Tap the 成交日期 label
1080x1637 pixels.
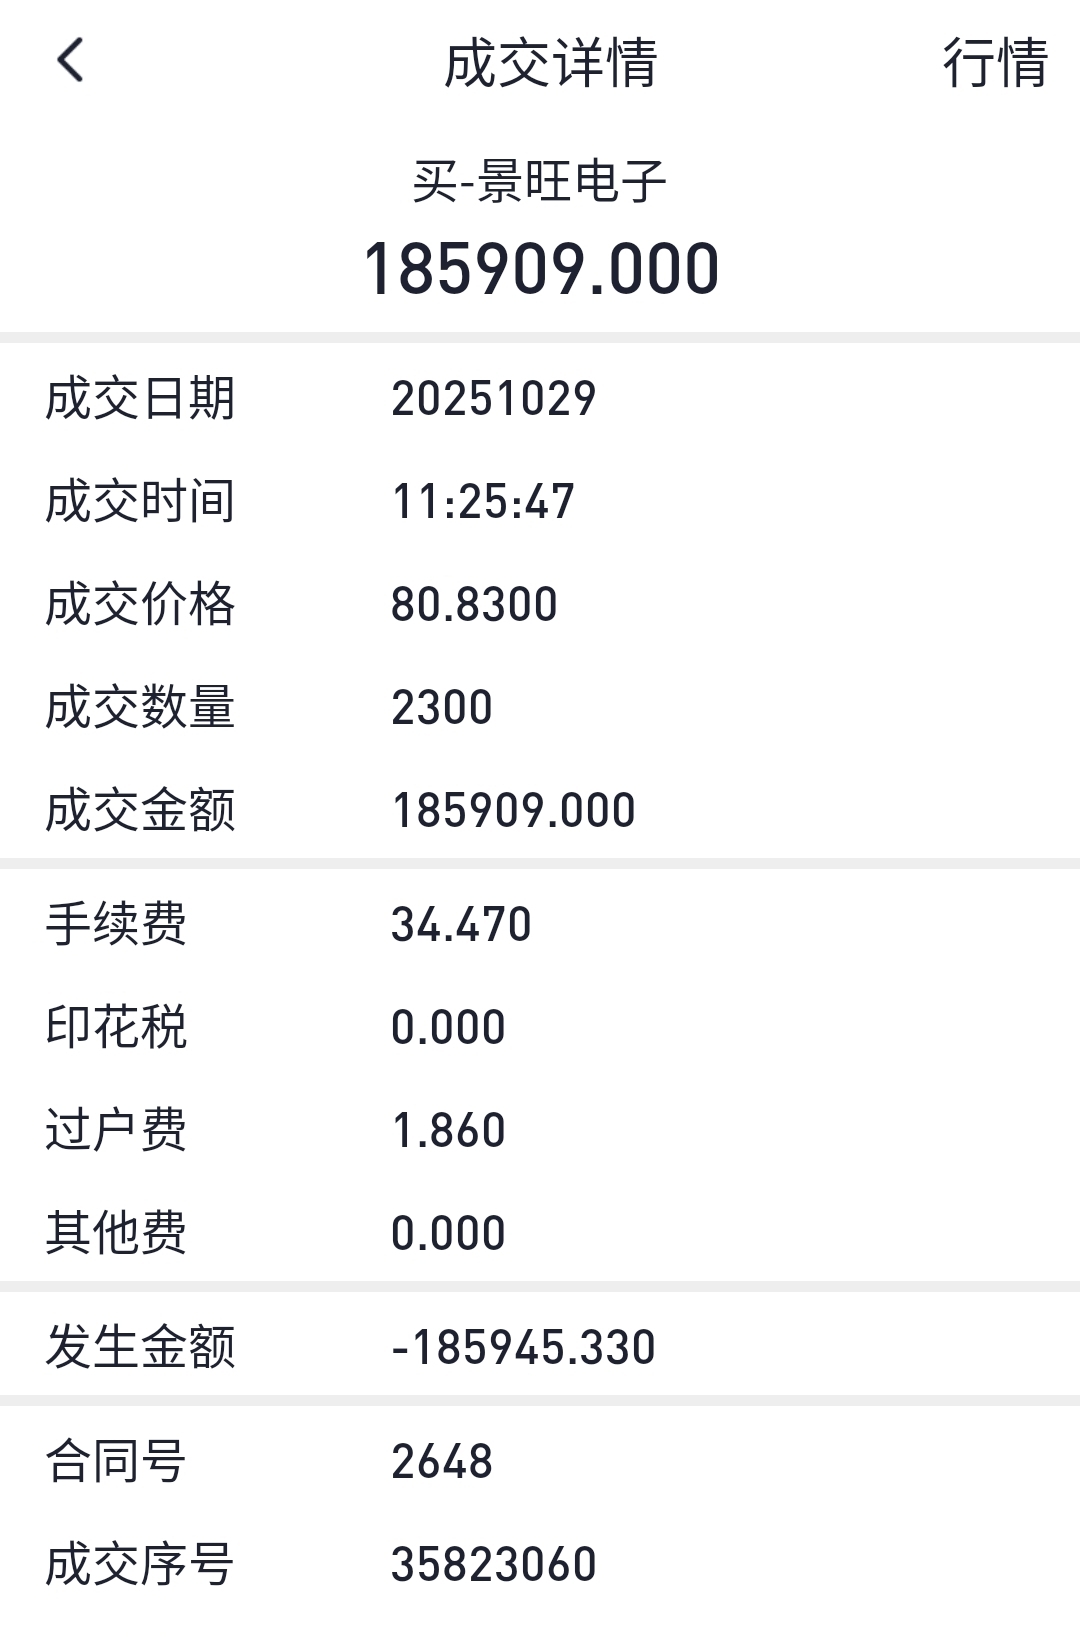pos(140,399)
